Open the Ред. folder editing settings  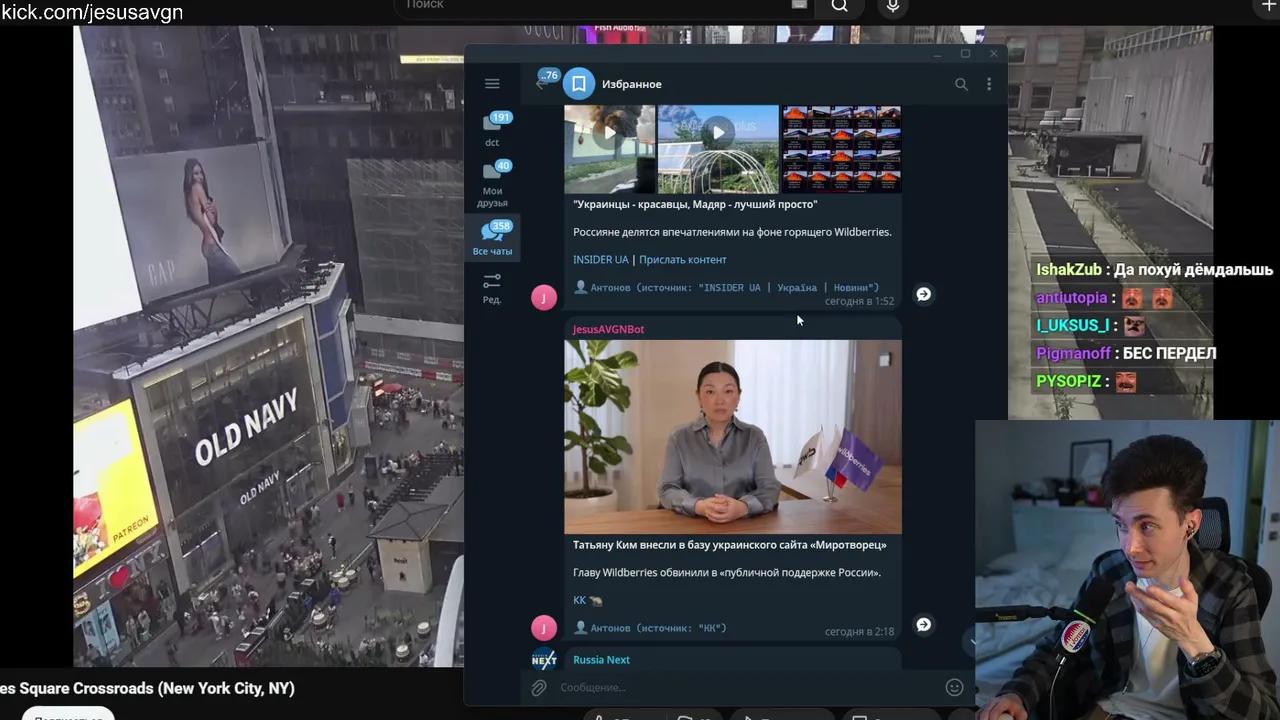point(492,288)
